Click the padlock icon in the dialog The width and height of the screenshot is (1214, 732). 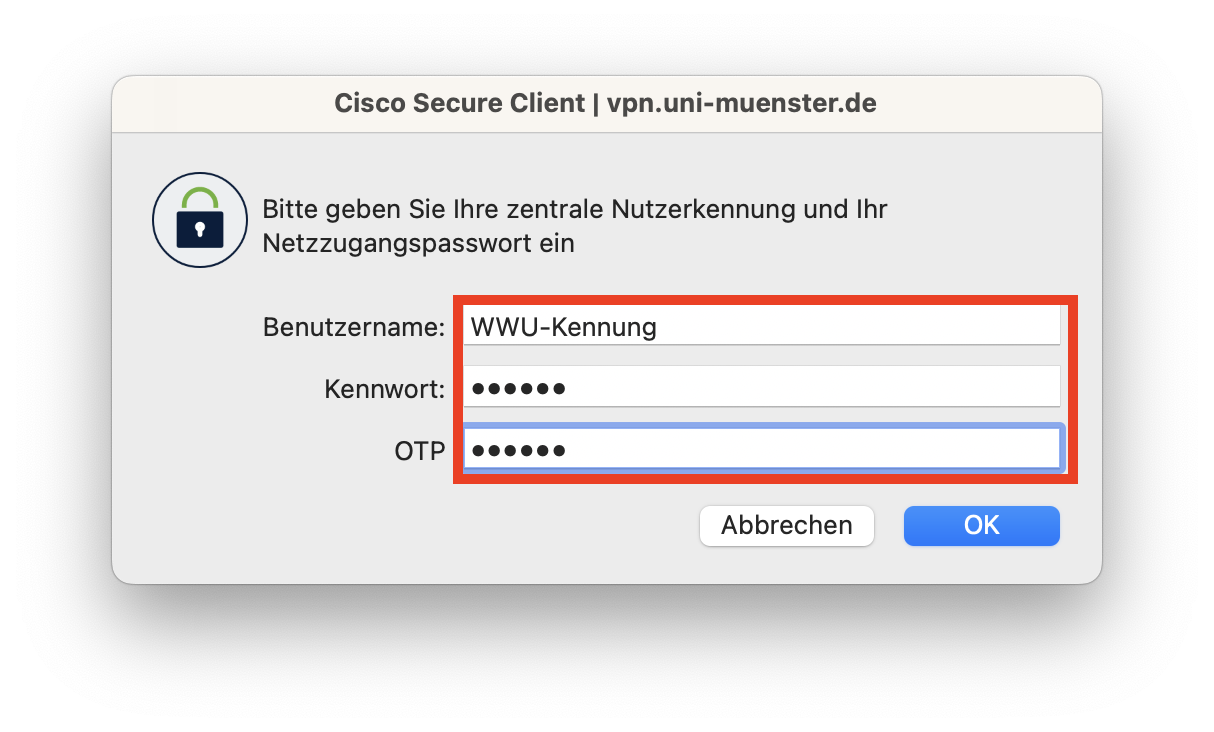pos(200,221)
